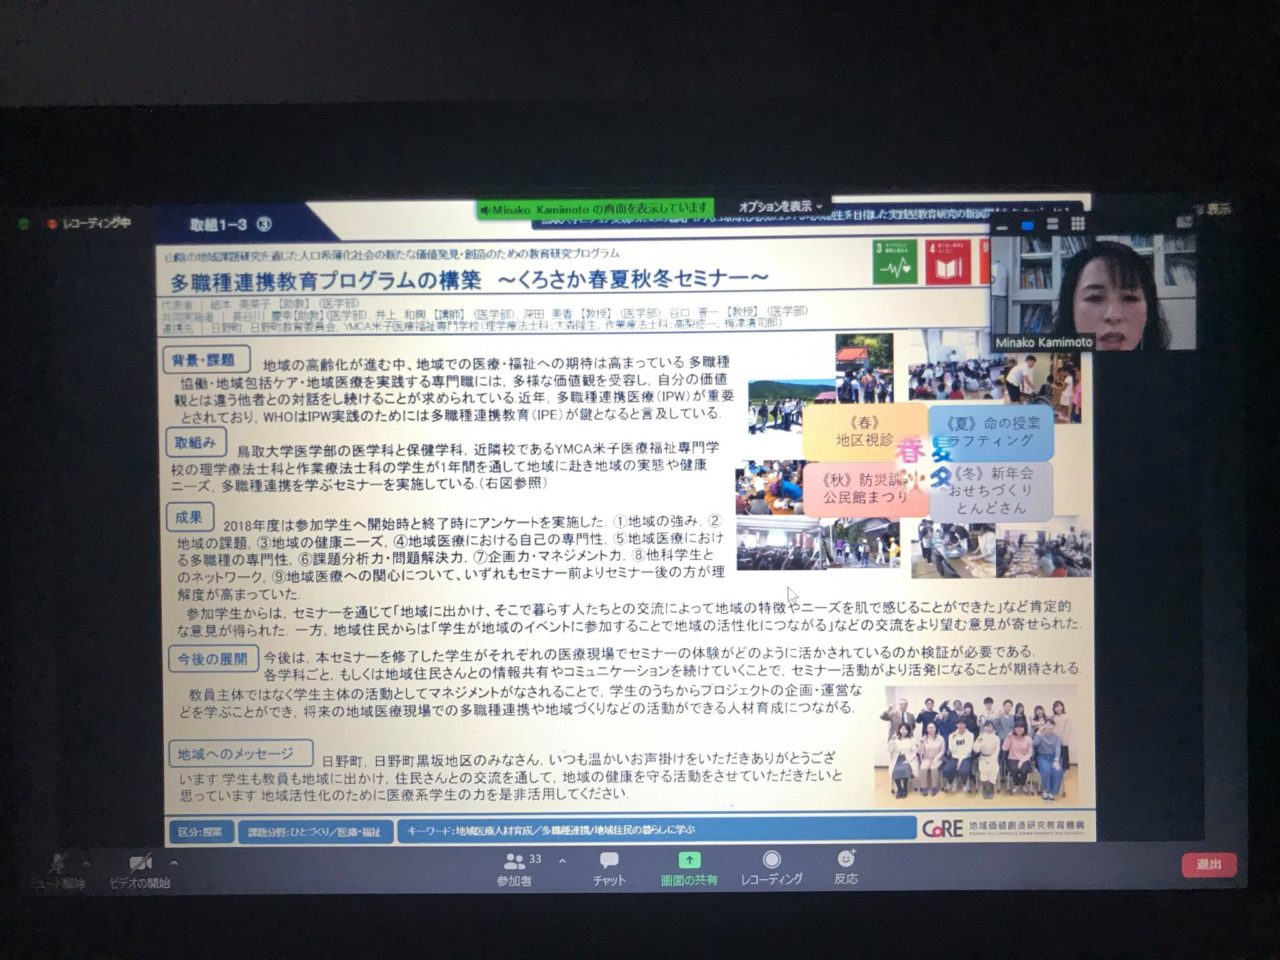Click the green encryption shield icon

(24, 224)
